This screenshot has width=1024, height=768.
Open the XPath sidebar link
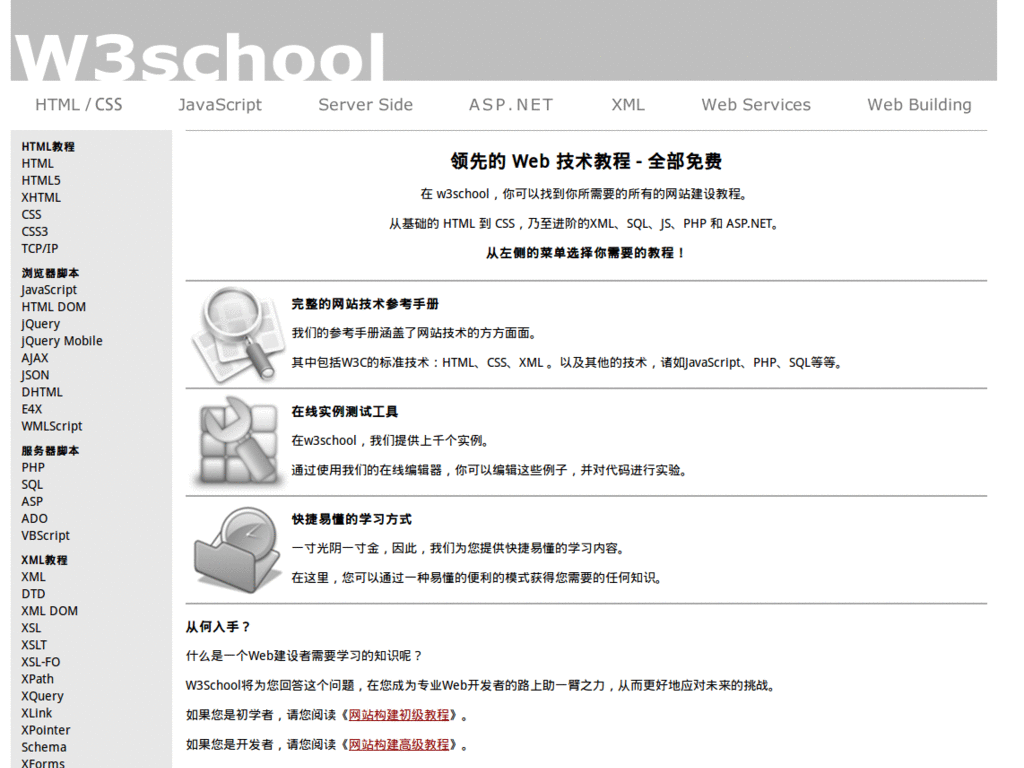37,679
